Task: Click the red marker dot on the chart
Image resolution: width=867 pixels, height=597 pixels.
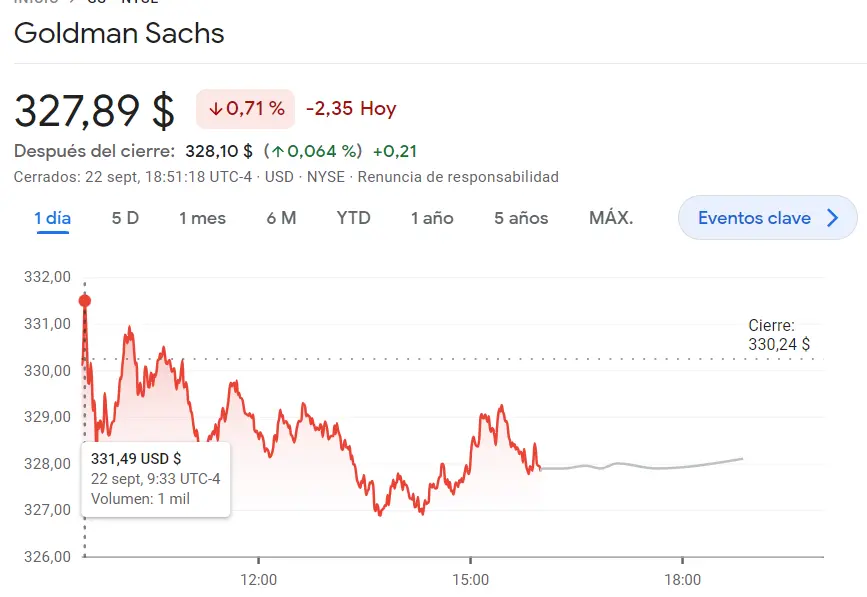Action: pyautogui.click(x=85, y=299)
